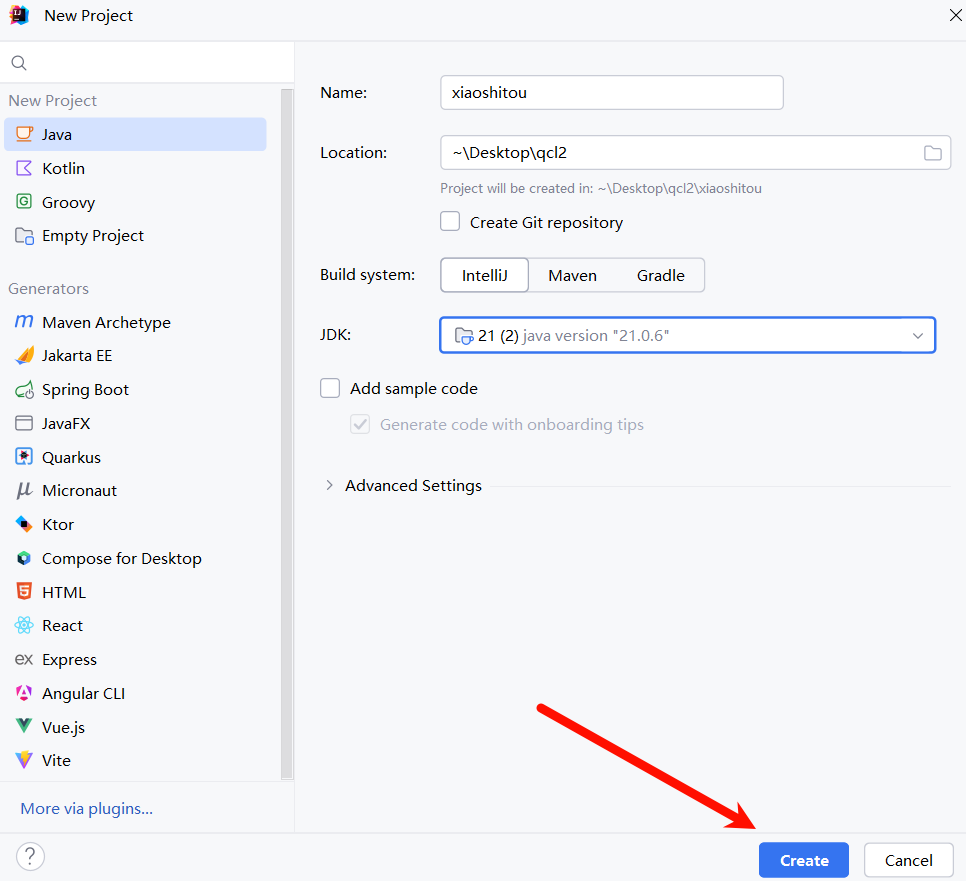Click the project type search field

147,62
